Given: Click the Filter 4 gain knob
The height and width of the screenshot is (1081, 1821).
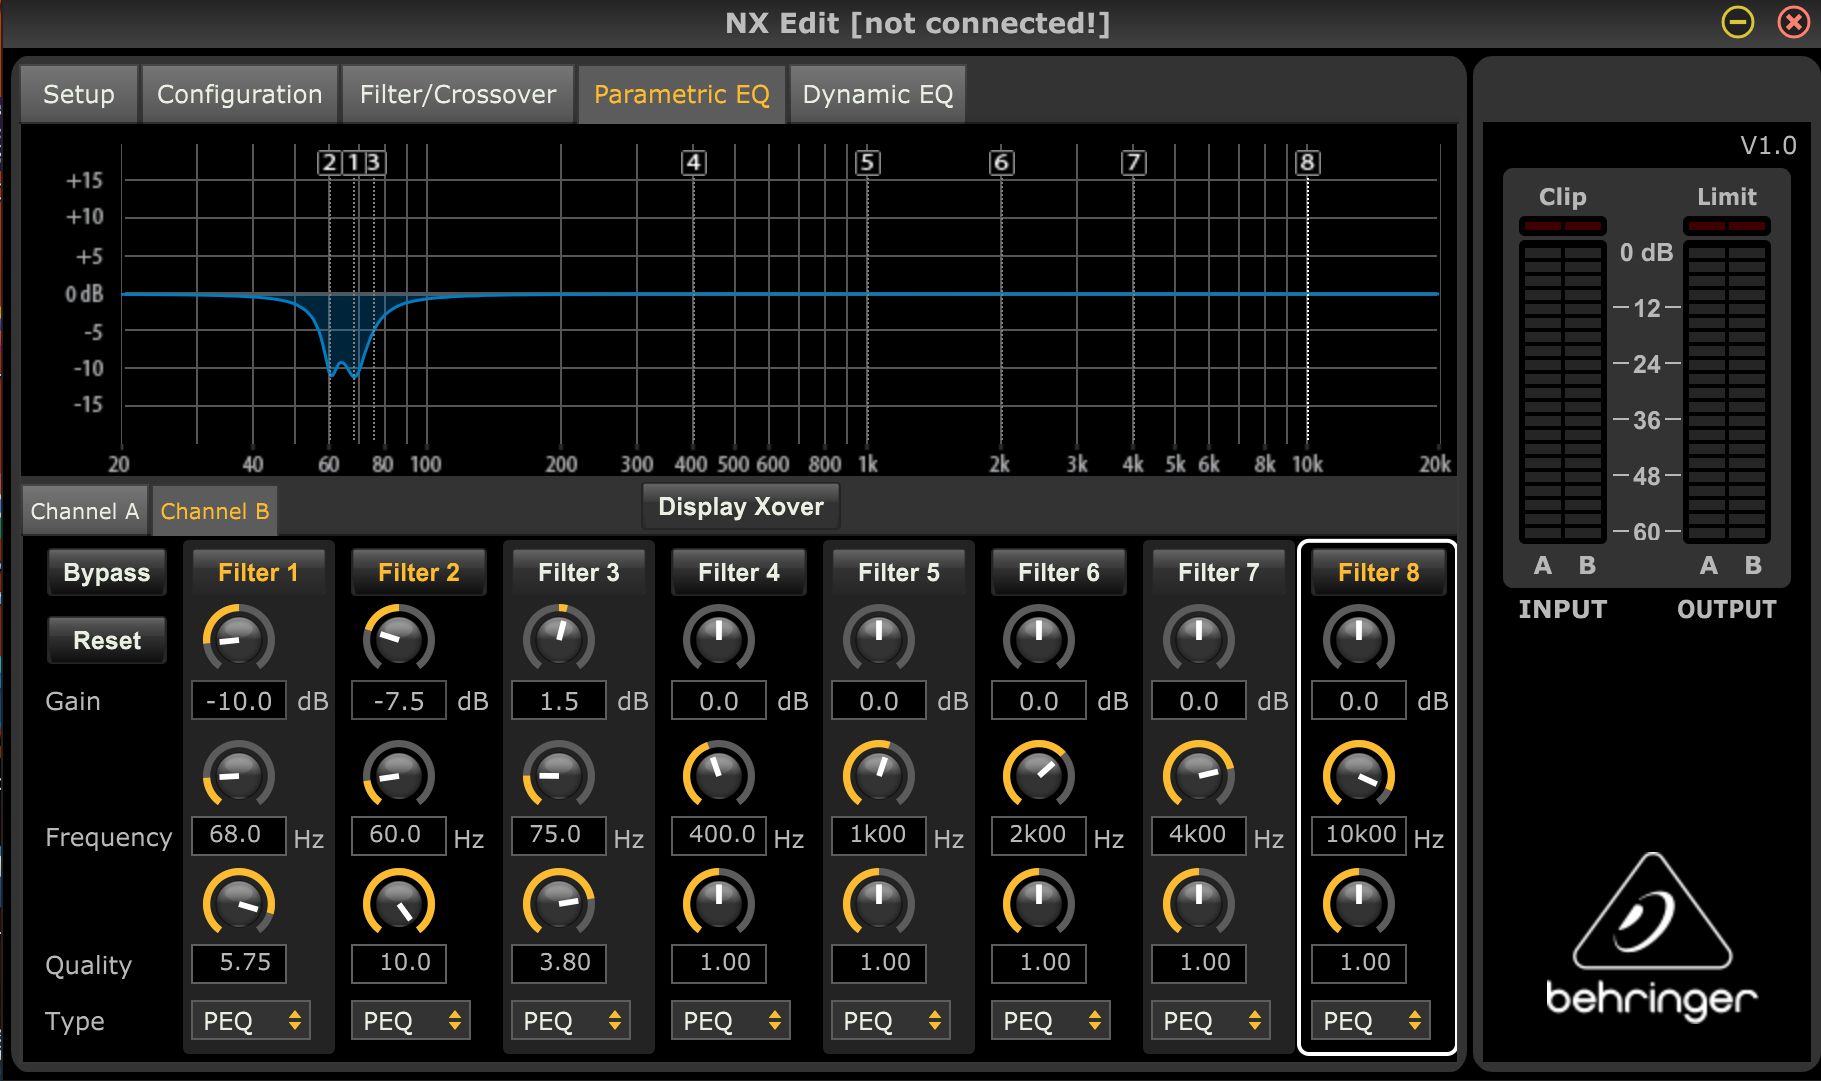Looking at the screenshot, I should [x=719, y=639].
